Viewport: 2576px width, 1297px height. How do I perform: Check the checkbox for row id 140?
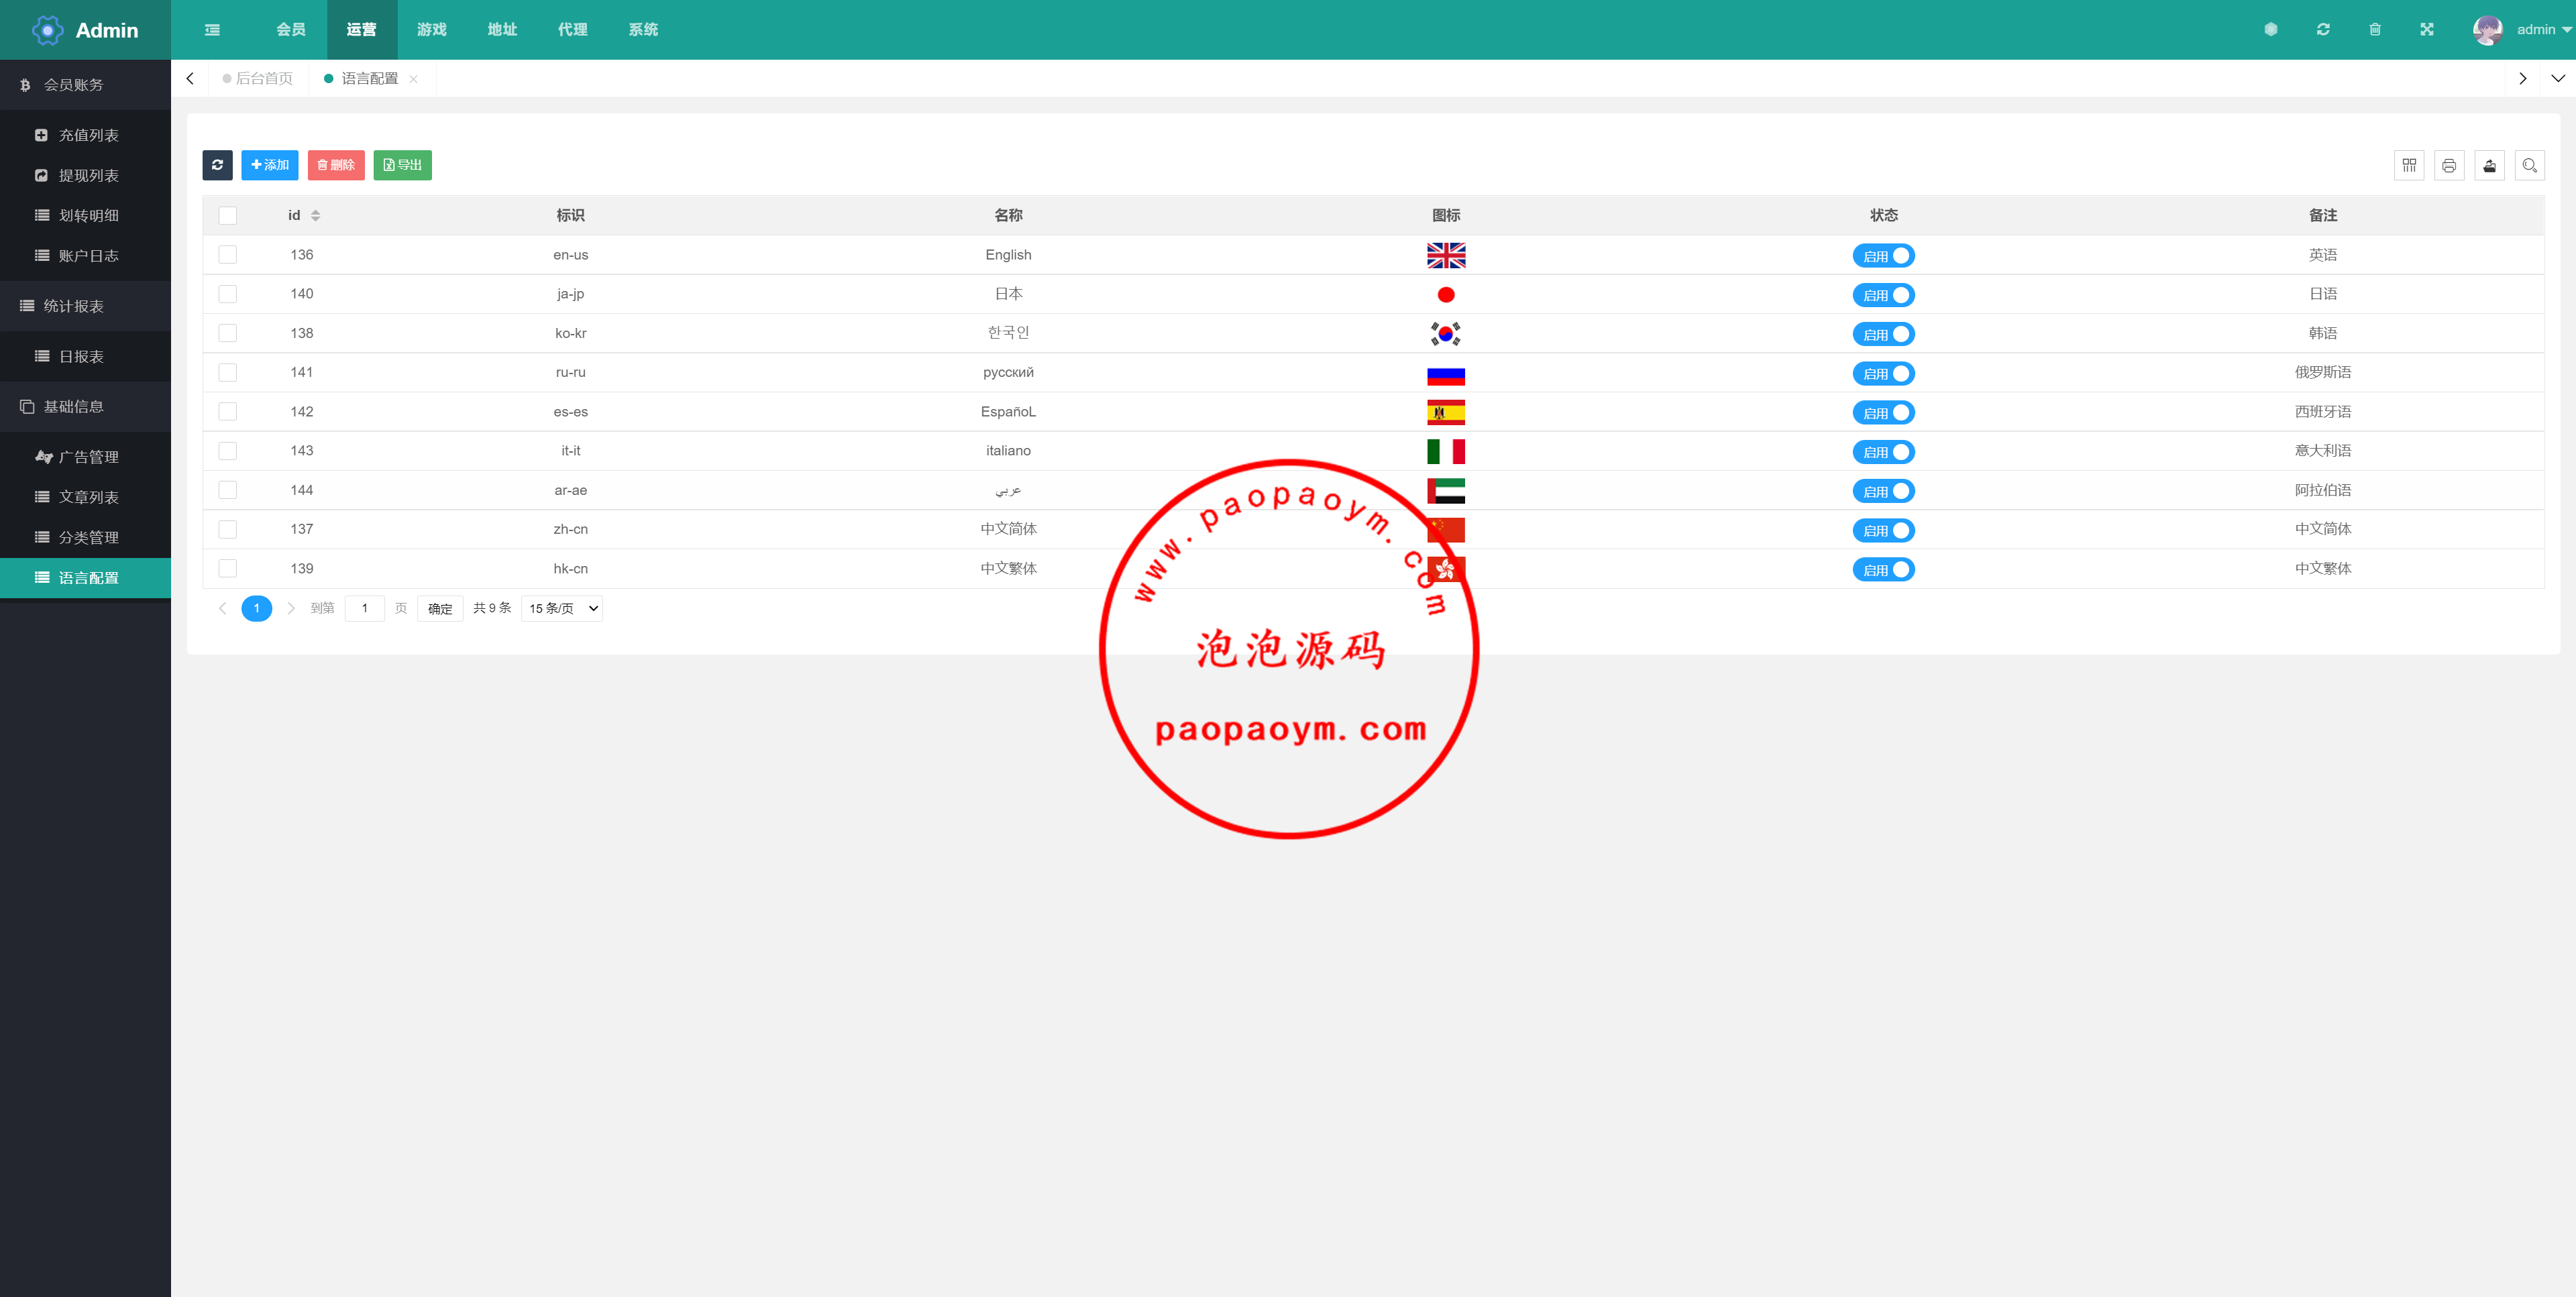(x=228, y=294)
